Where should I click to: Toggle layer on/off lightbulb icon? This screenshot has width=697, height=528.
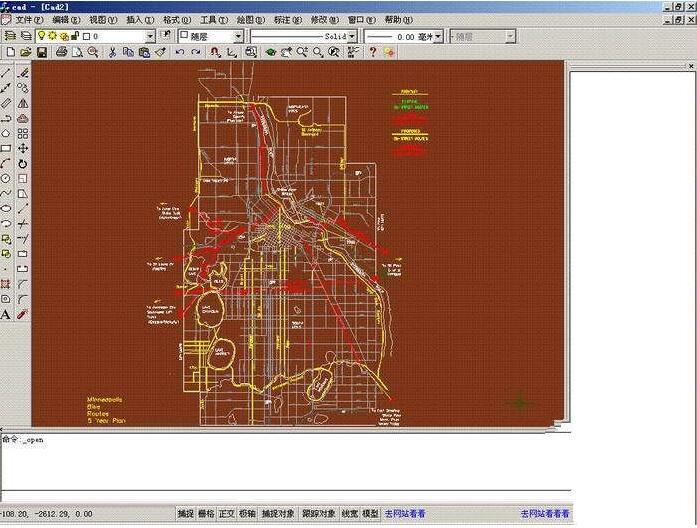click(41, 36)
